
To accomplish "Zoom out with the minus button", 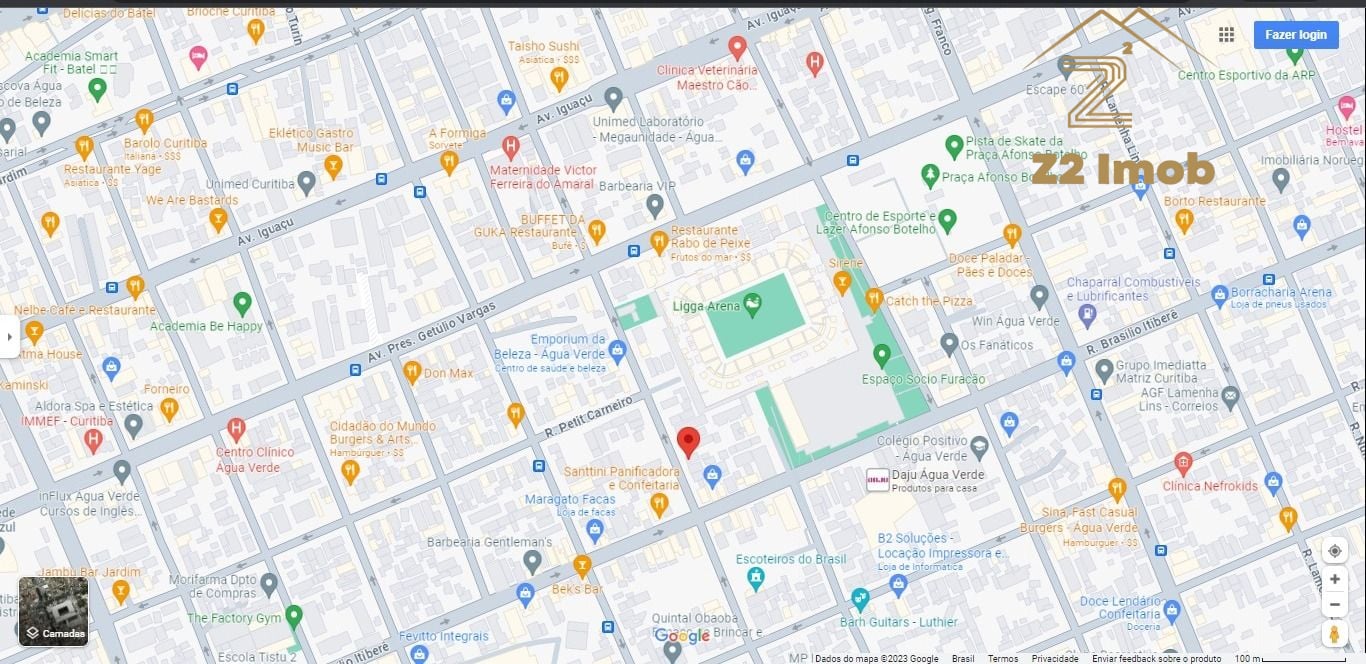I will 1334,604.
